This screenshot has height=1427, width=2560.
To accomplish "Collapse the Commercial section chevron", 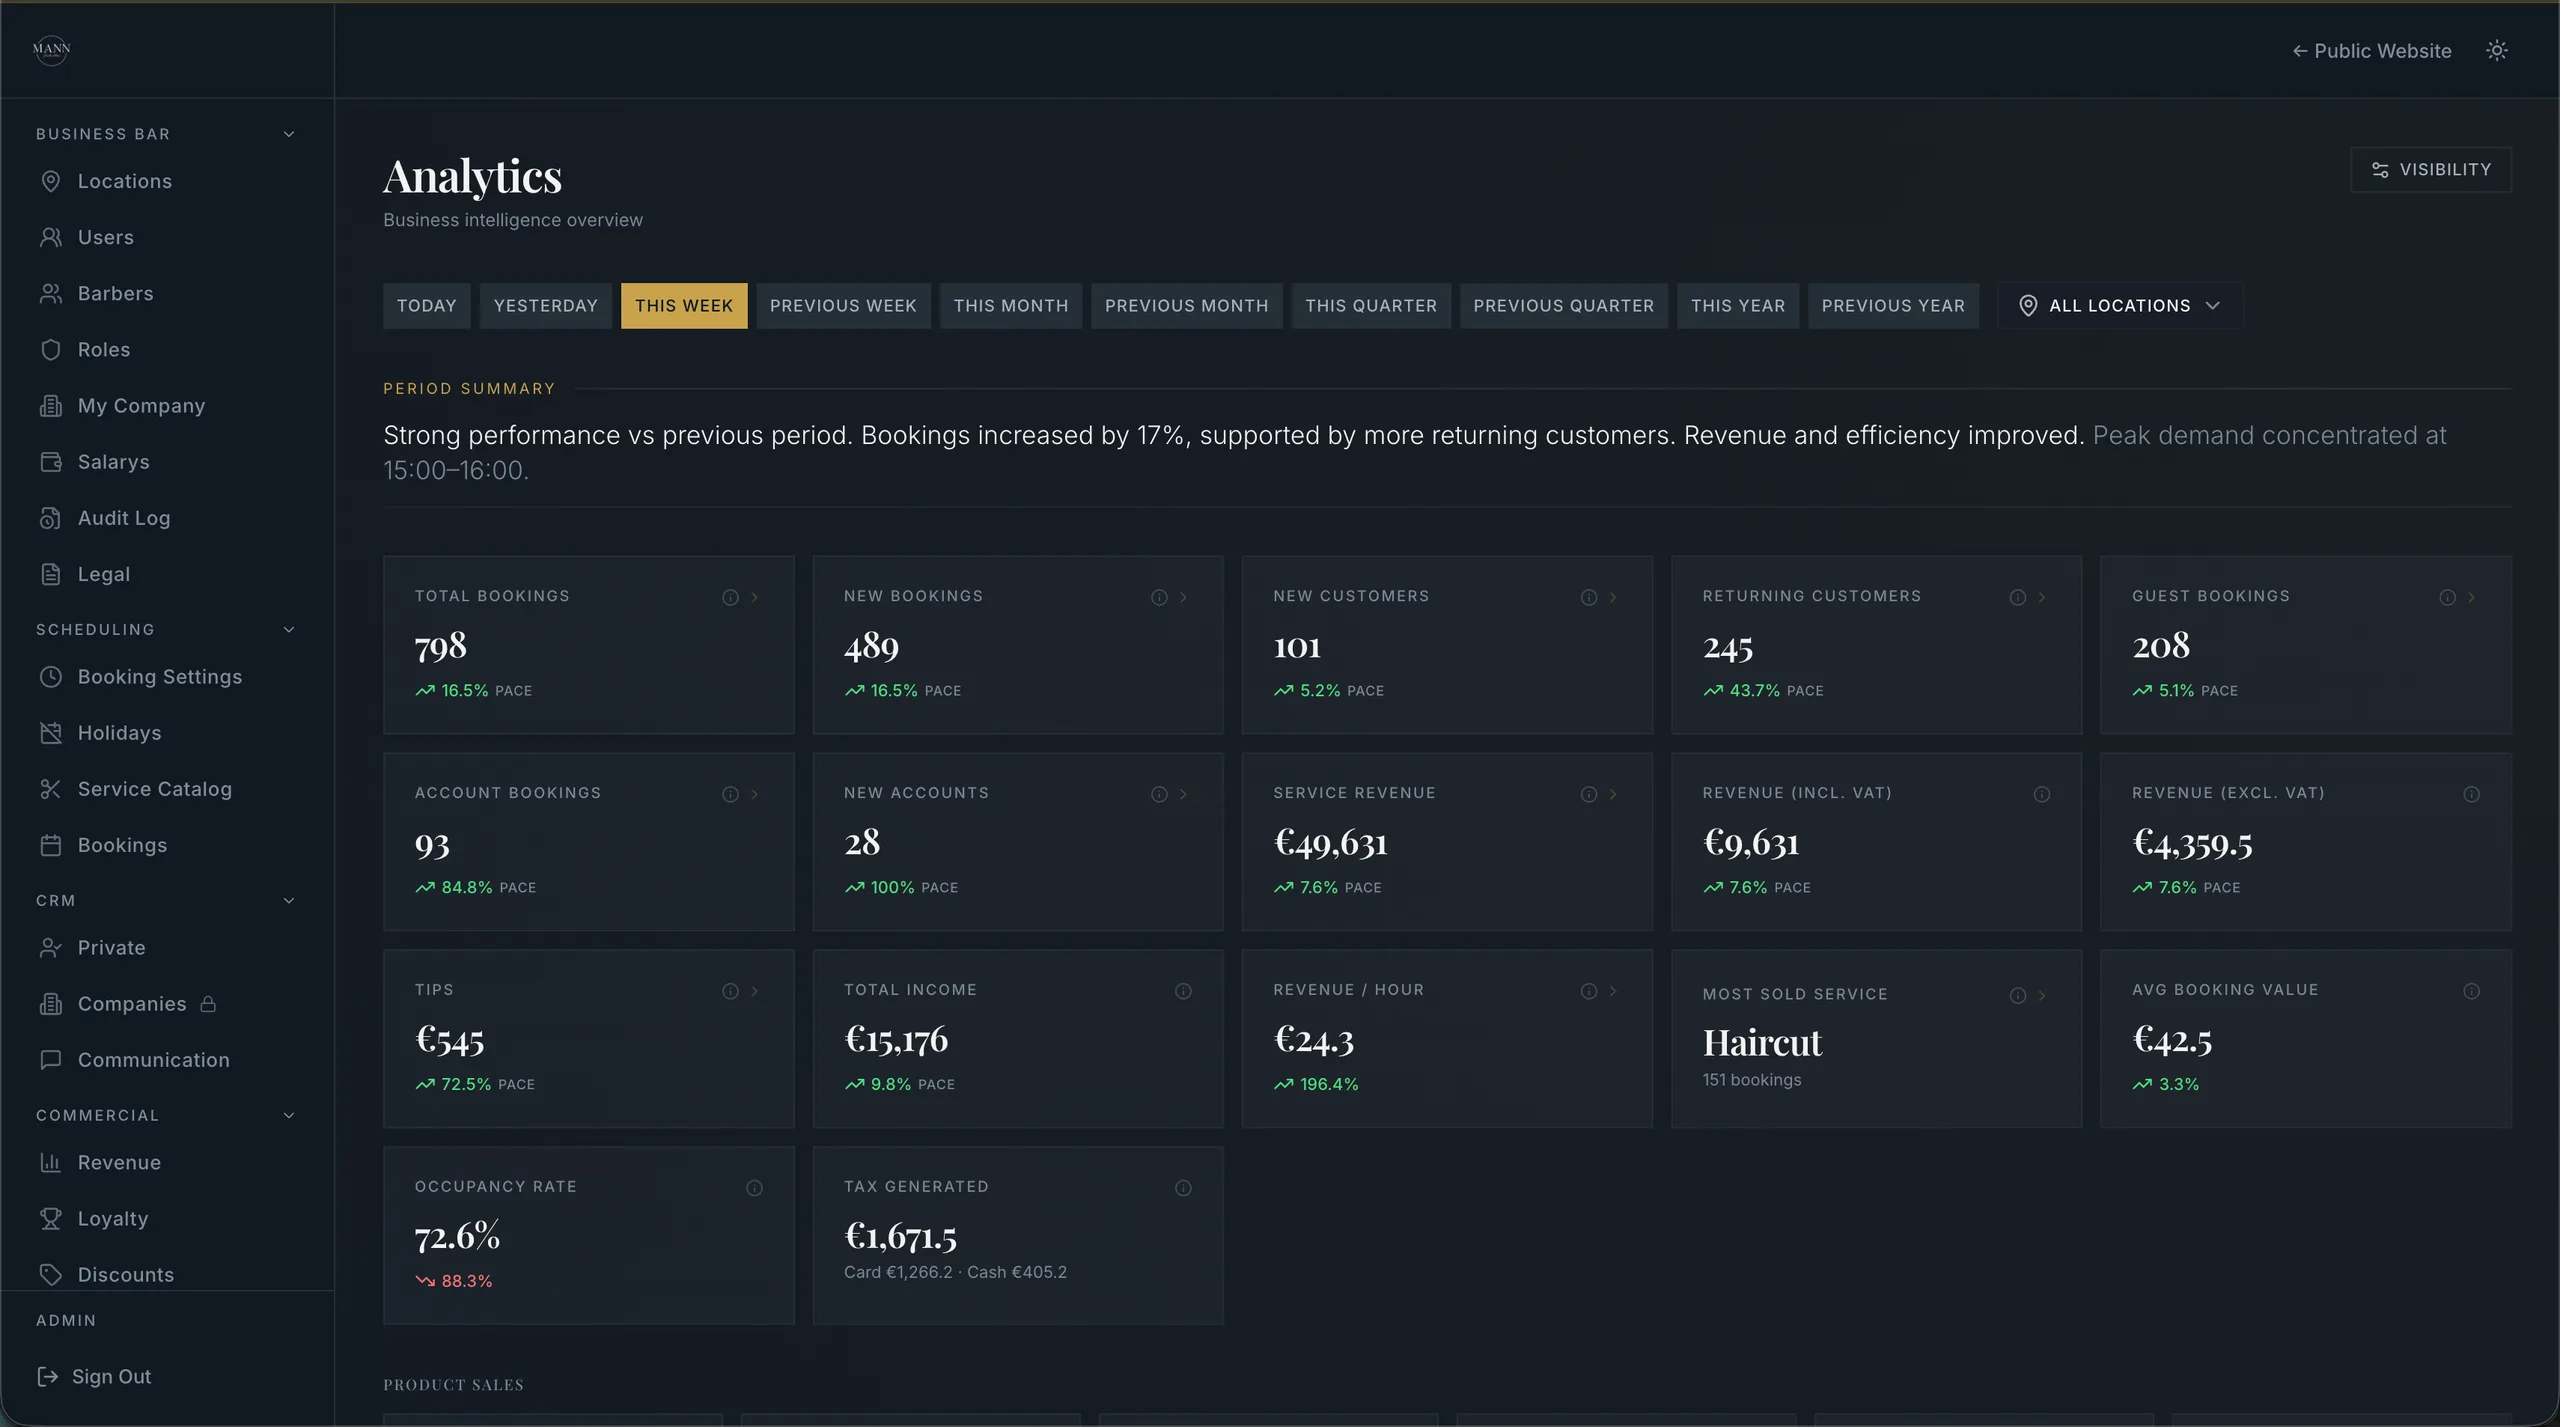I will tap(289, 1116).
